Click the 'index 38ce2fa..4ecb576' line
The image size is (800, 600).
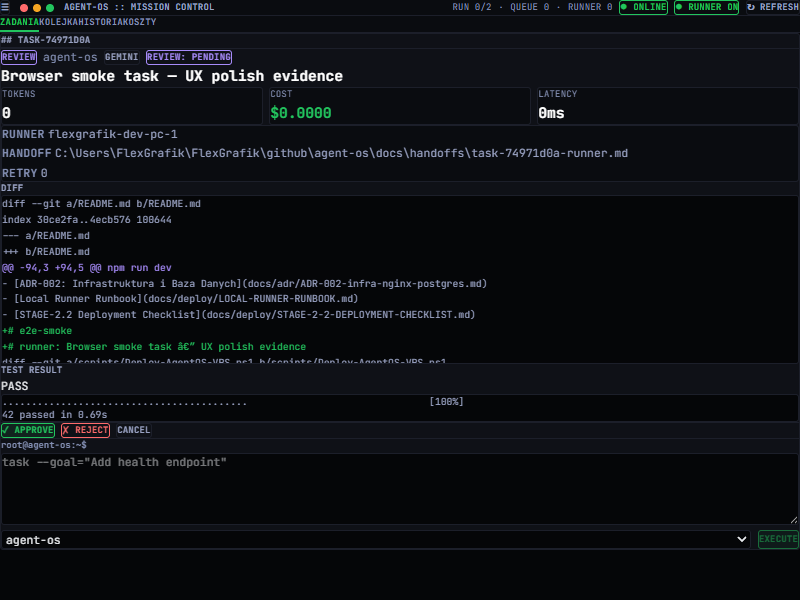coord(87,220)
